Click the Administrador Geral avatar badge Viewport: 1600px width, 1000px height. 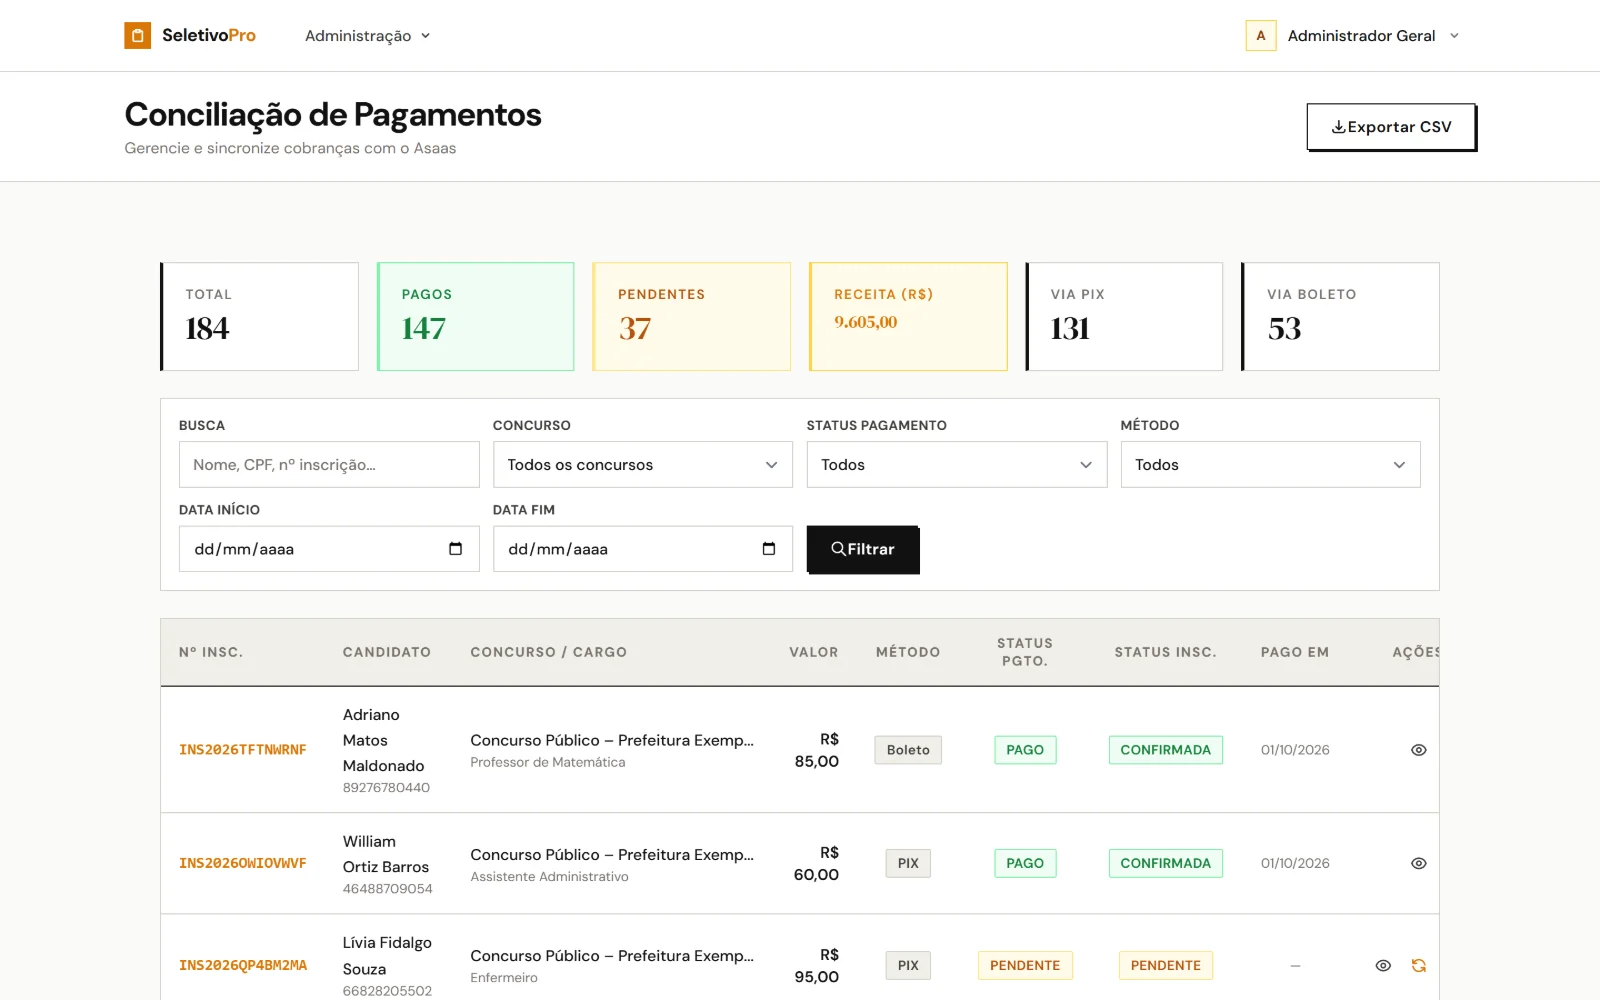point(1260,36)
